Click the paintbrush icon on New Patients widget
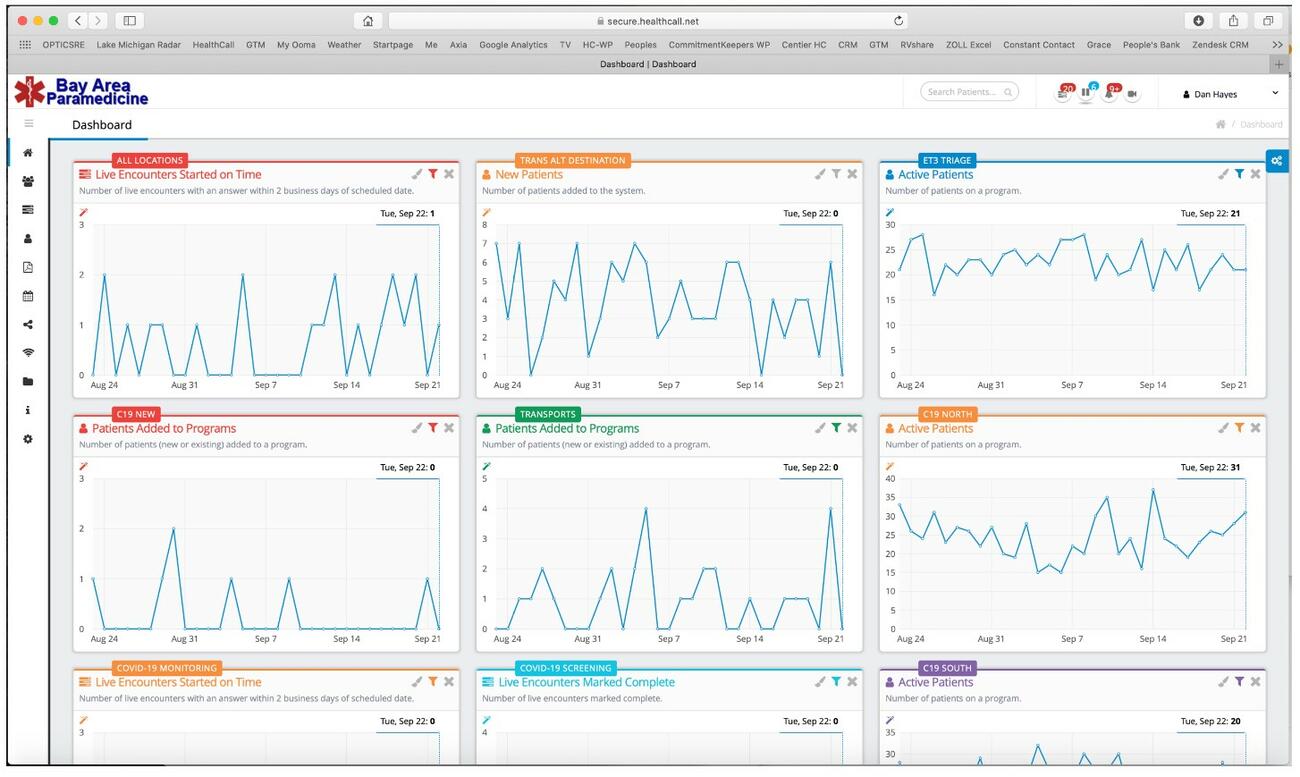1300x777 pixels. pyautogui.click(x=820, y=174)
